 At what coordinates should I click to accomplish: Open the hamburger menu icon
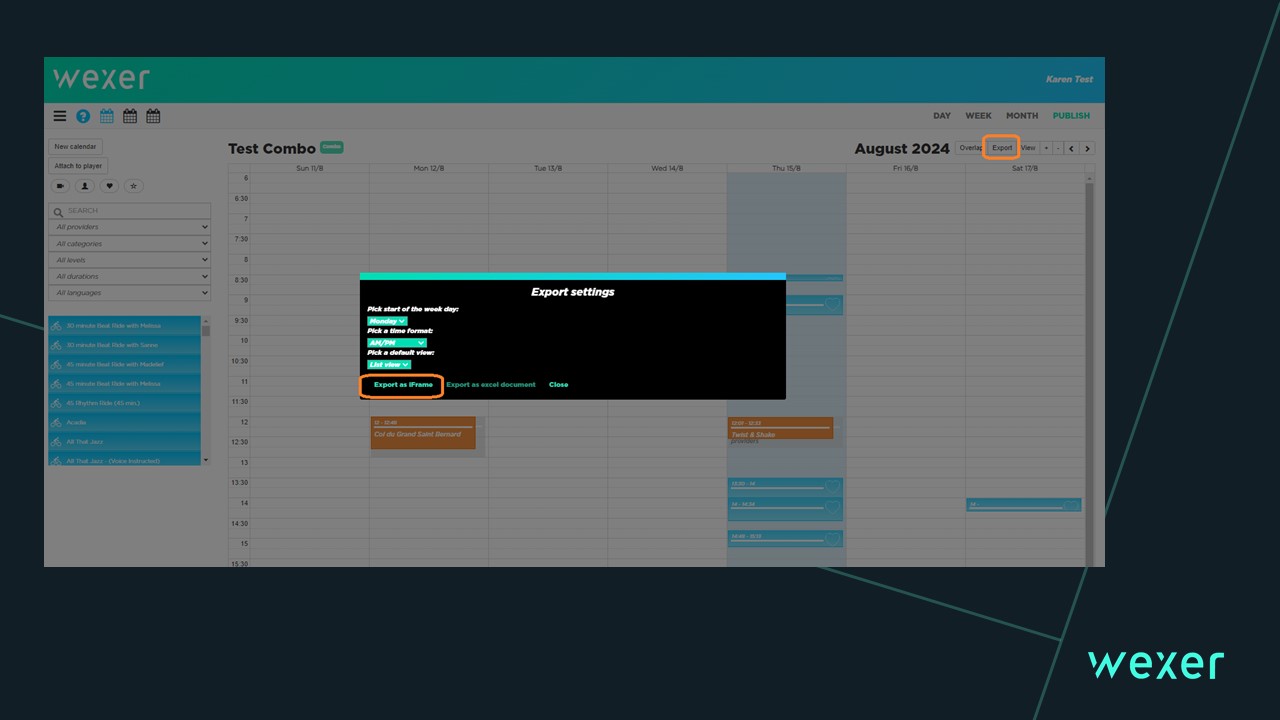coord(60,116)
